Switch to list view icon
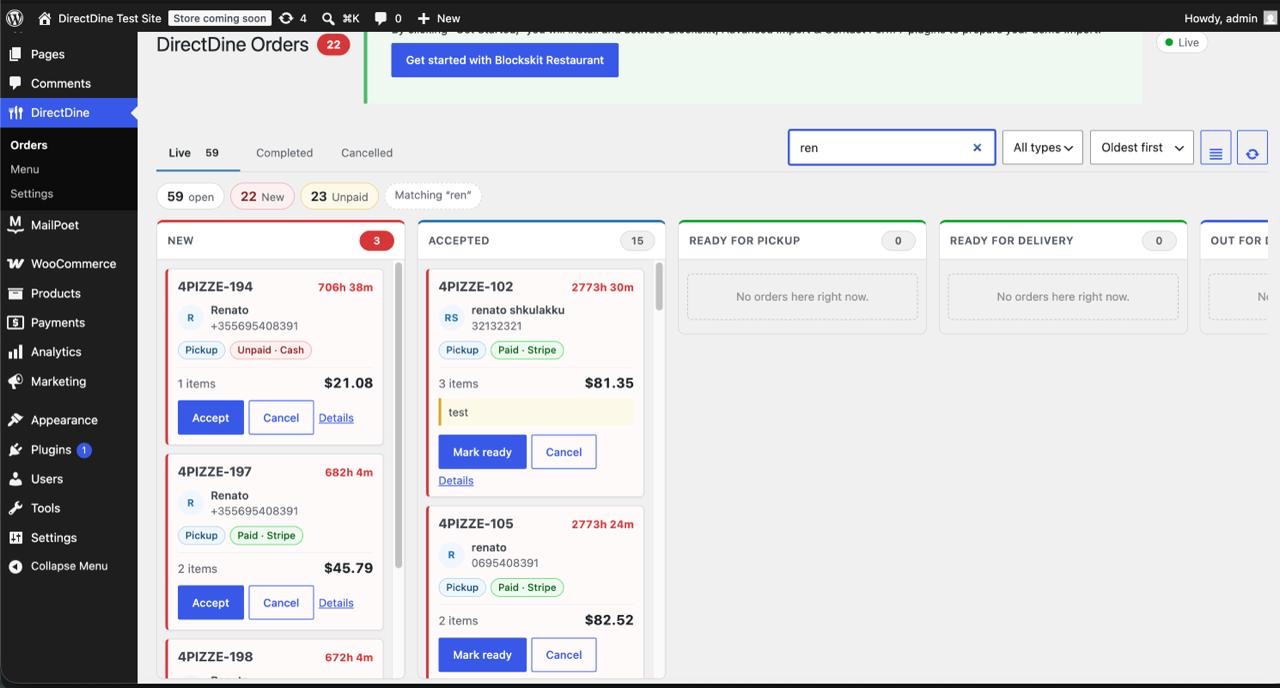 coord(1215,148)
